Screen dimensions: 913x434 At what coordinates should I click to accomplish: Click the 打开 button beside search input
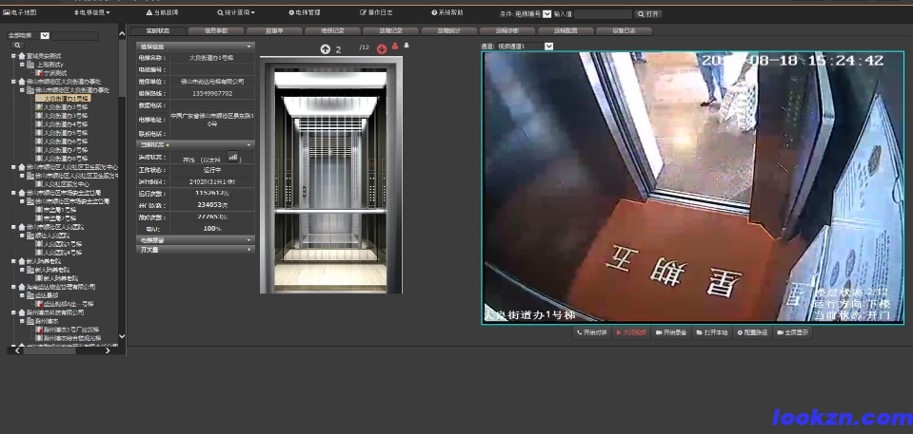pyautogui.click(x=648, y=14)
